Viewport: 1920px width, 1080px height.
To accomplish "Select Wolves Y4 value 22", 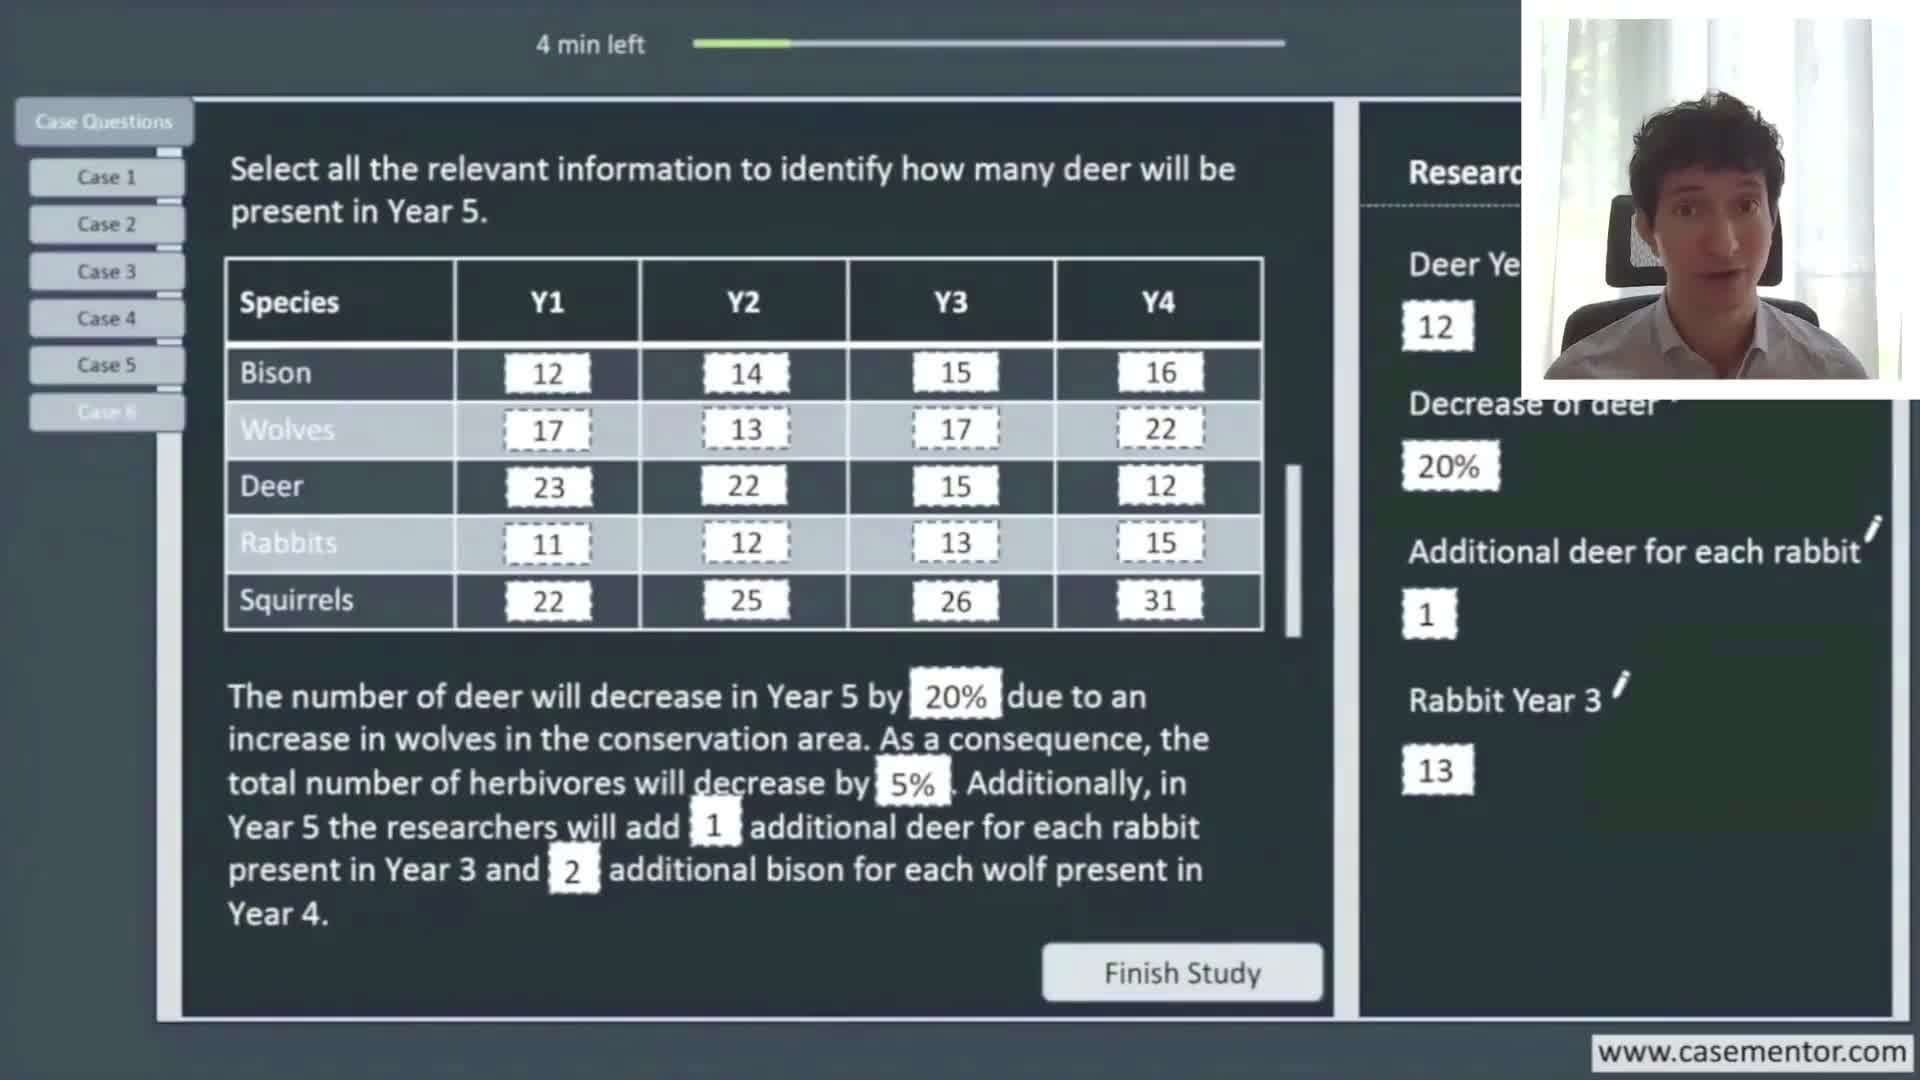I will pos(1160,430).
